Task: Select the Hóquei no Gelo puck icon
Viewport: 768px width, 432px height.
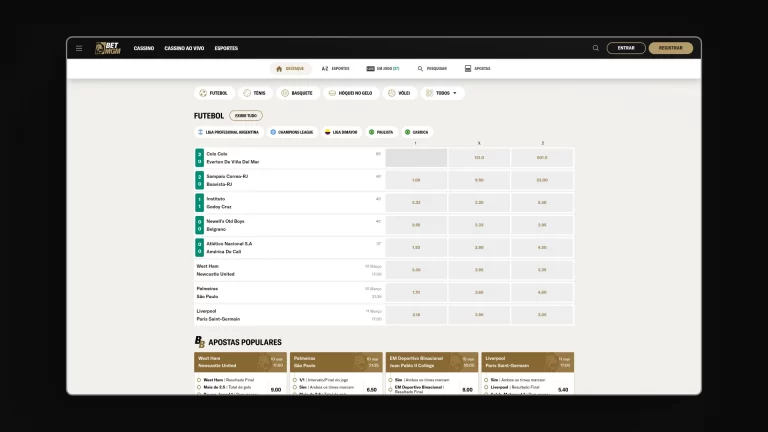Action: [332, 93]
